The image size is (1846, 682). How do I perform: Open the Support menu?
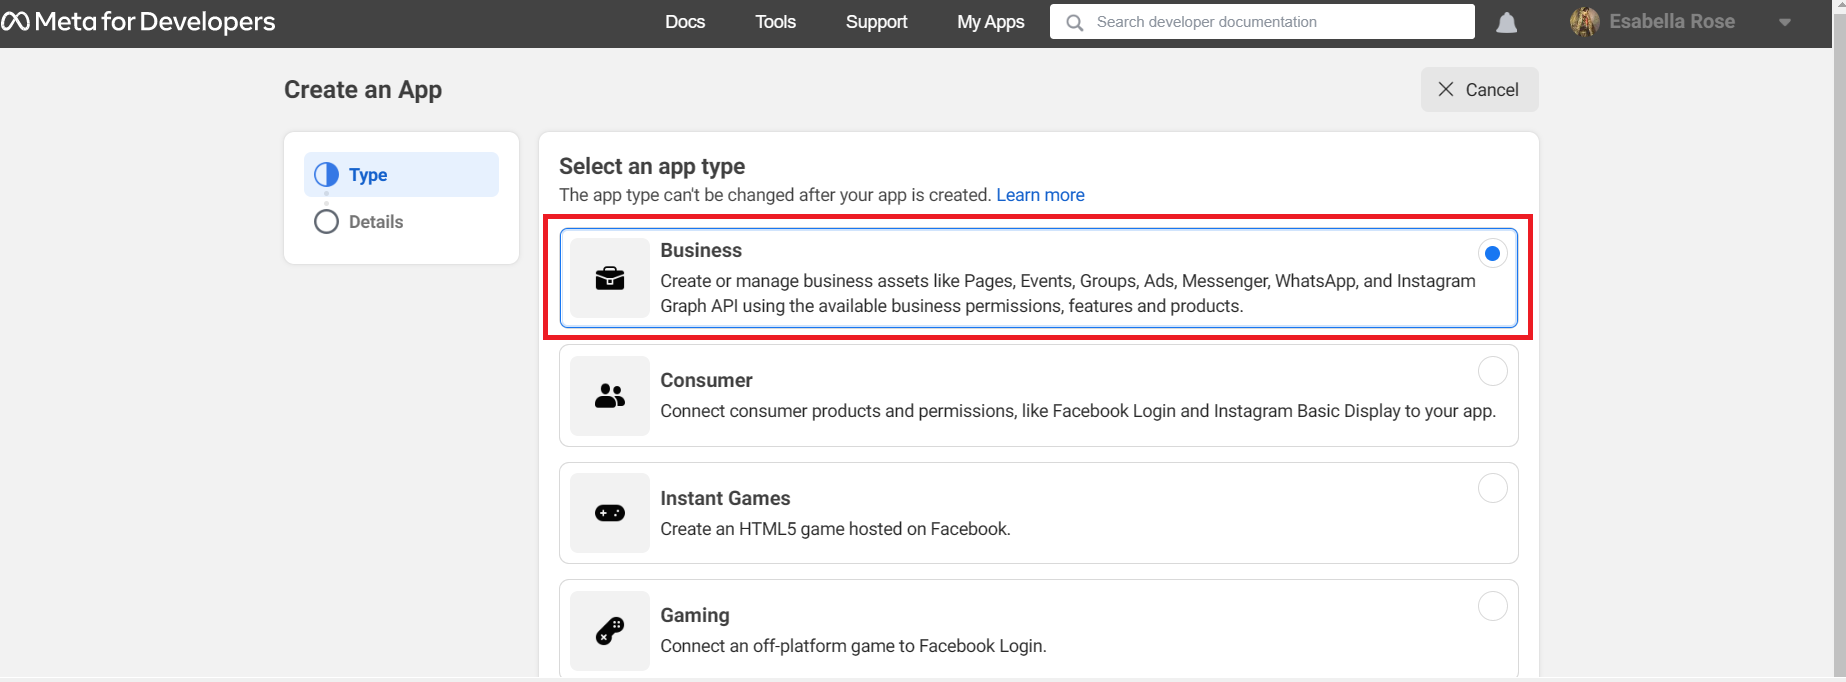tap(876, 22)
